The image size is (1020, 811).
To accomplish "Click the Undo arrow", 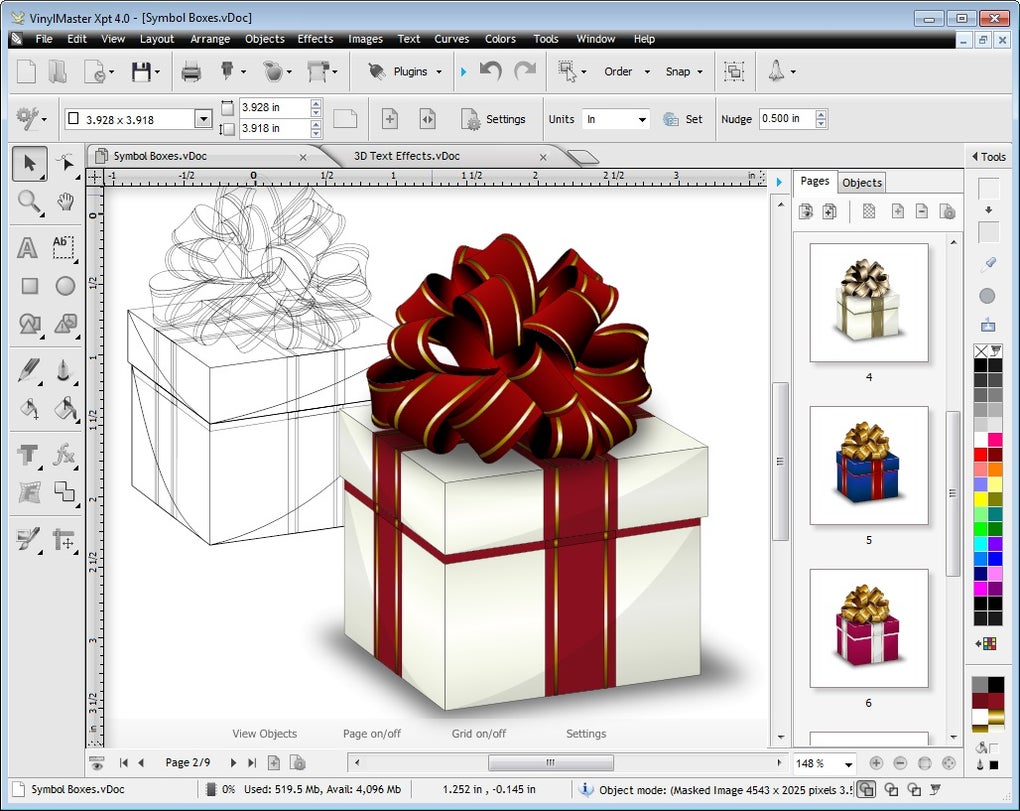I will (490, 70).
